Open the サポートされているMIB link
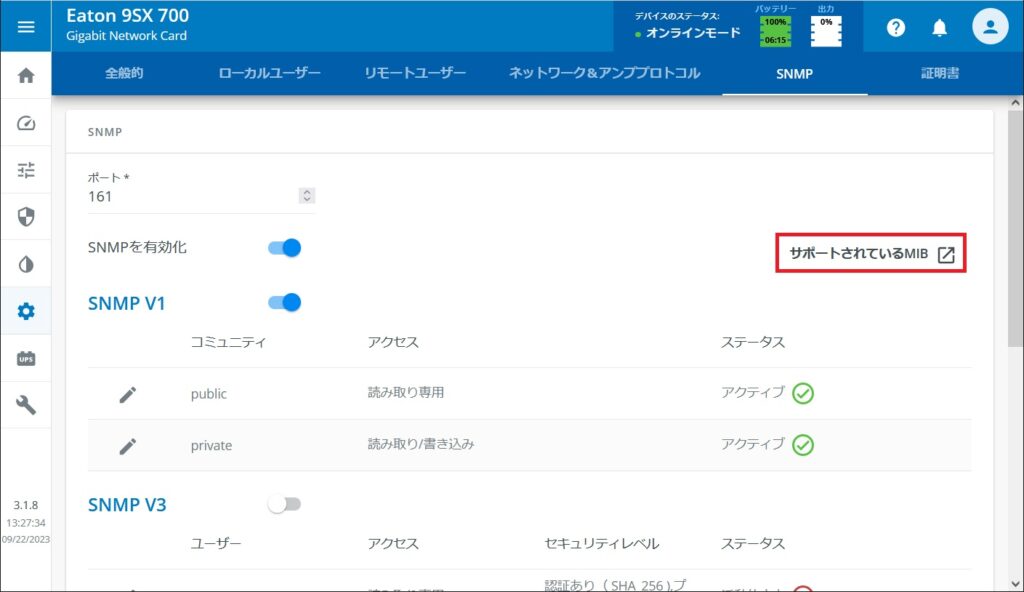The height and width of the screenshot is (592, 1024). [870, 253]
